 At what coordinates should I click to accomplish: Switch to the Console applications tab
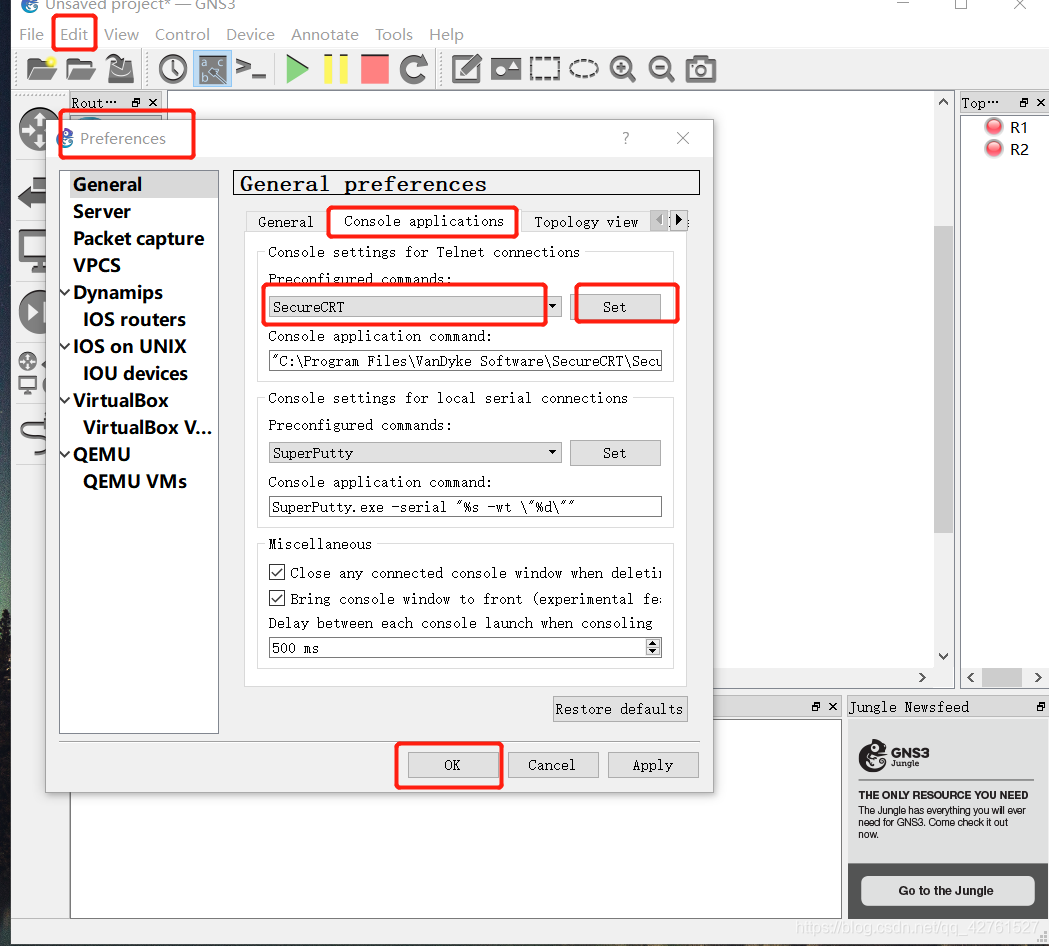(423, 221)
